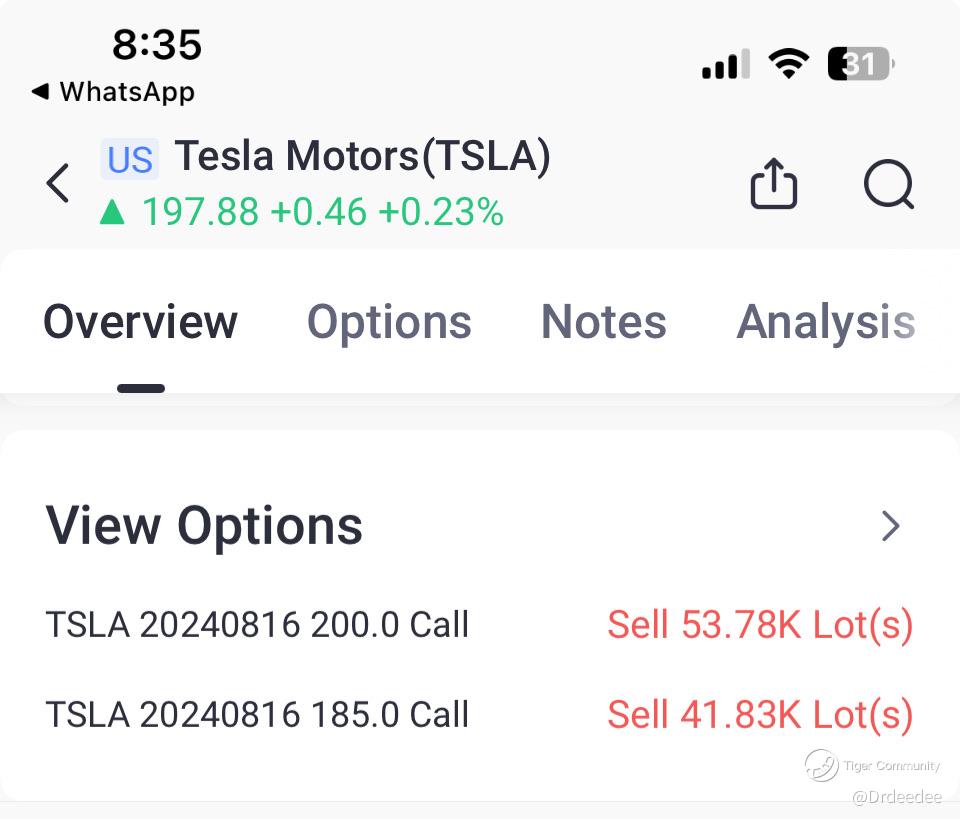
Task: Expand View Options with the right chevron
Action: click(890, 526)
